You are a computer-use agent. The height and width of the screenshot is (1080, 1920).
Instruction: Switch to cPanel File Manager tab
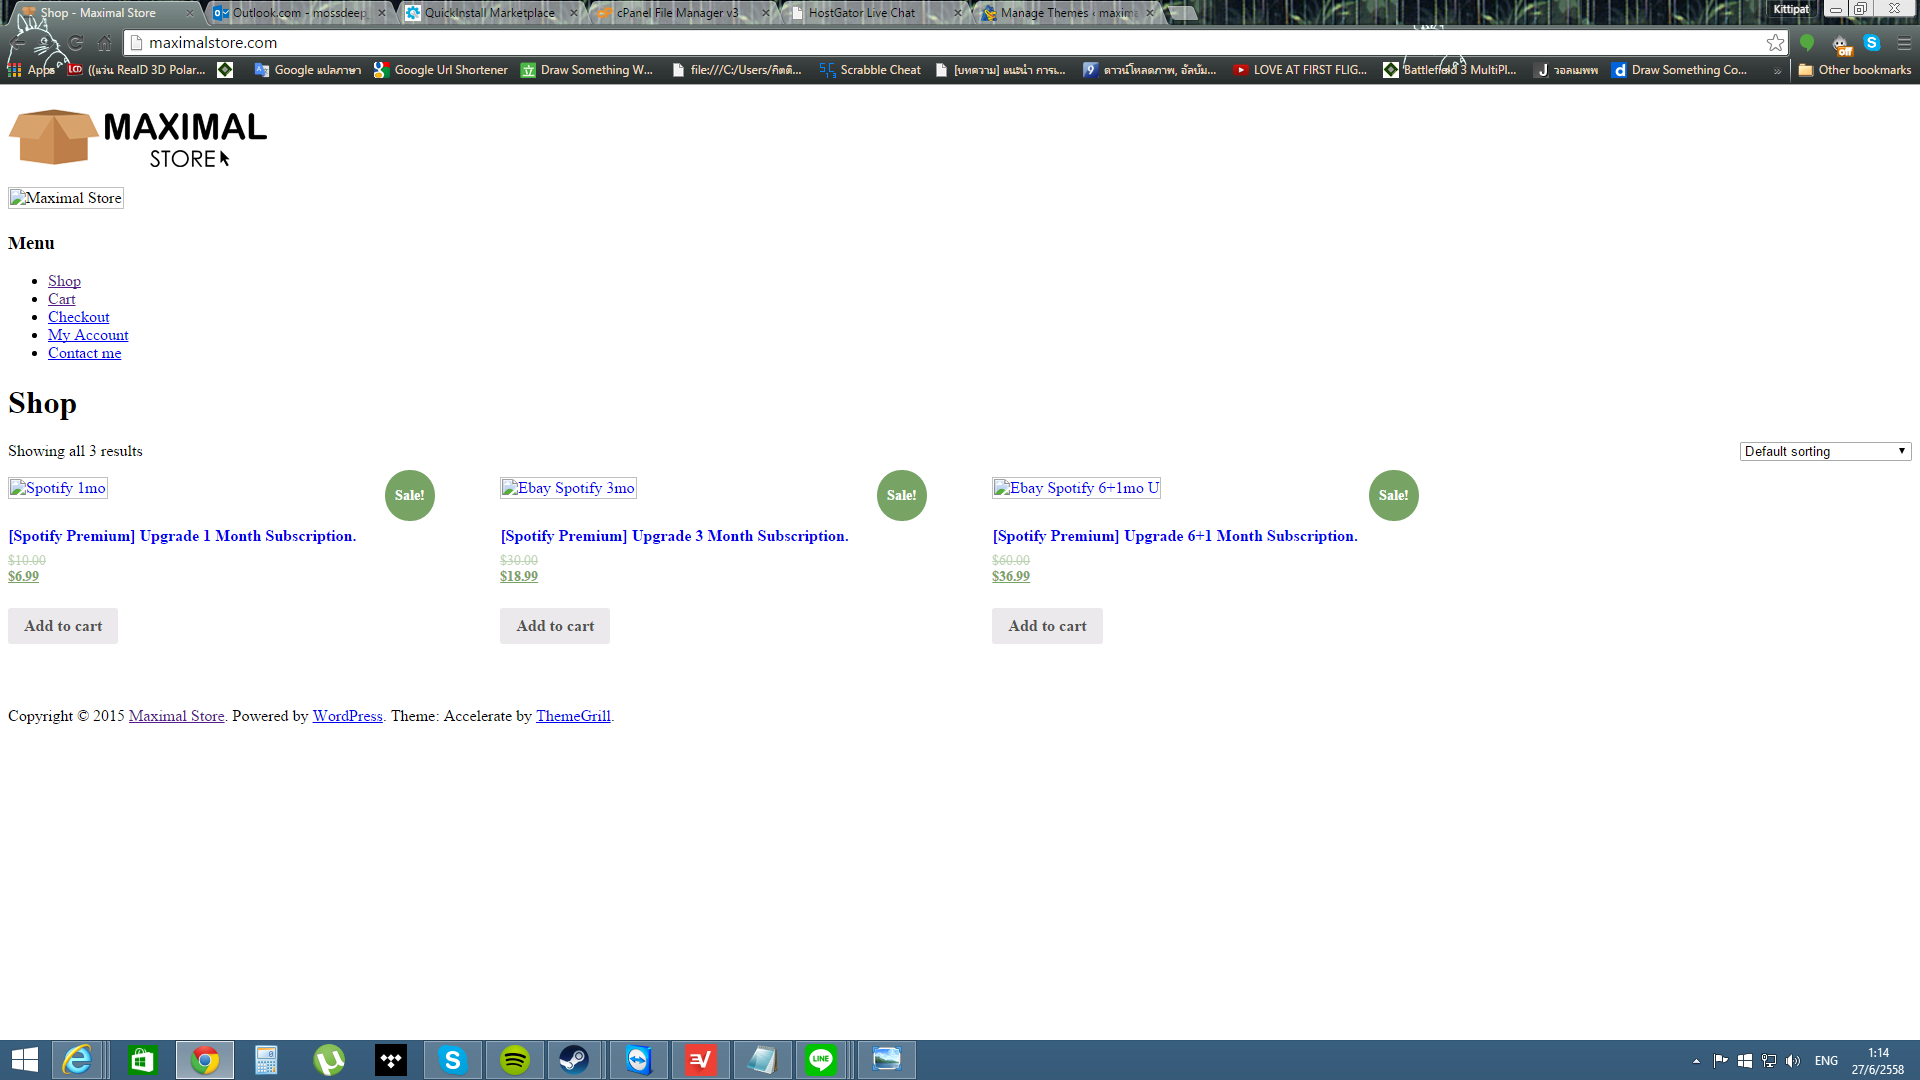click(x=677, y=13)
